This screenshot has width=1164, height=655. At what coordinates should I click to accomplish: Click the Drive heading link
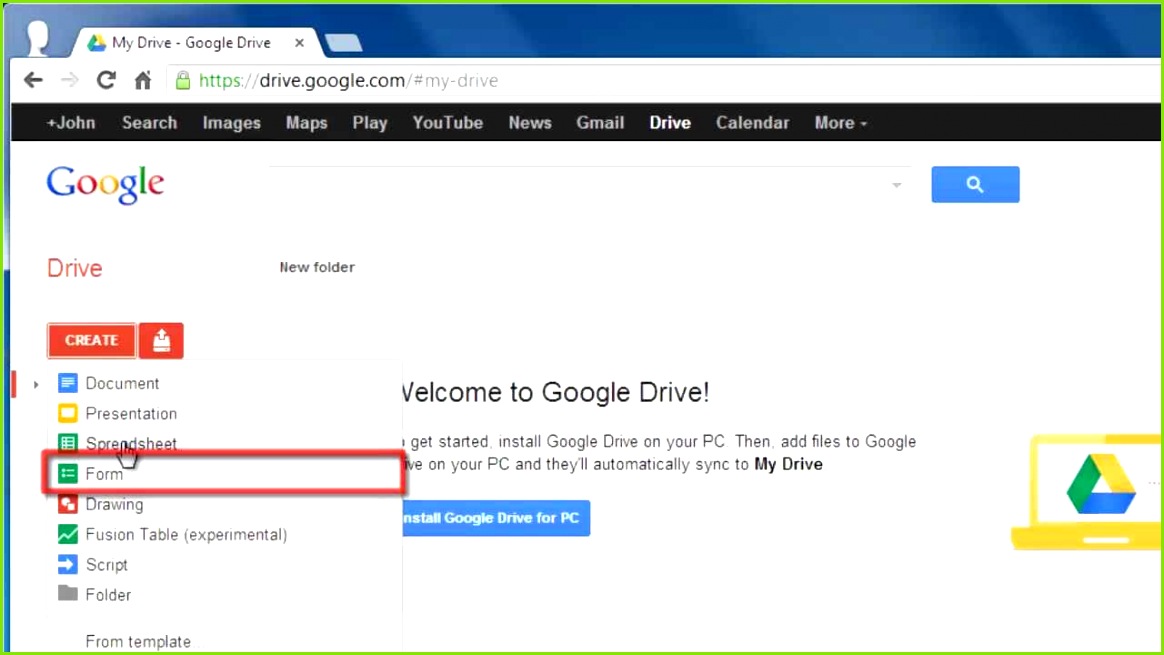point(75,268)
